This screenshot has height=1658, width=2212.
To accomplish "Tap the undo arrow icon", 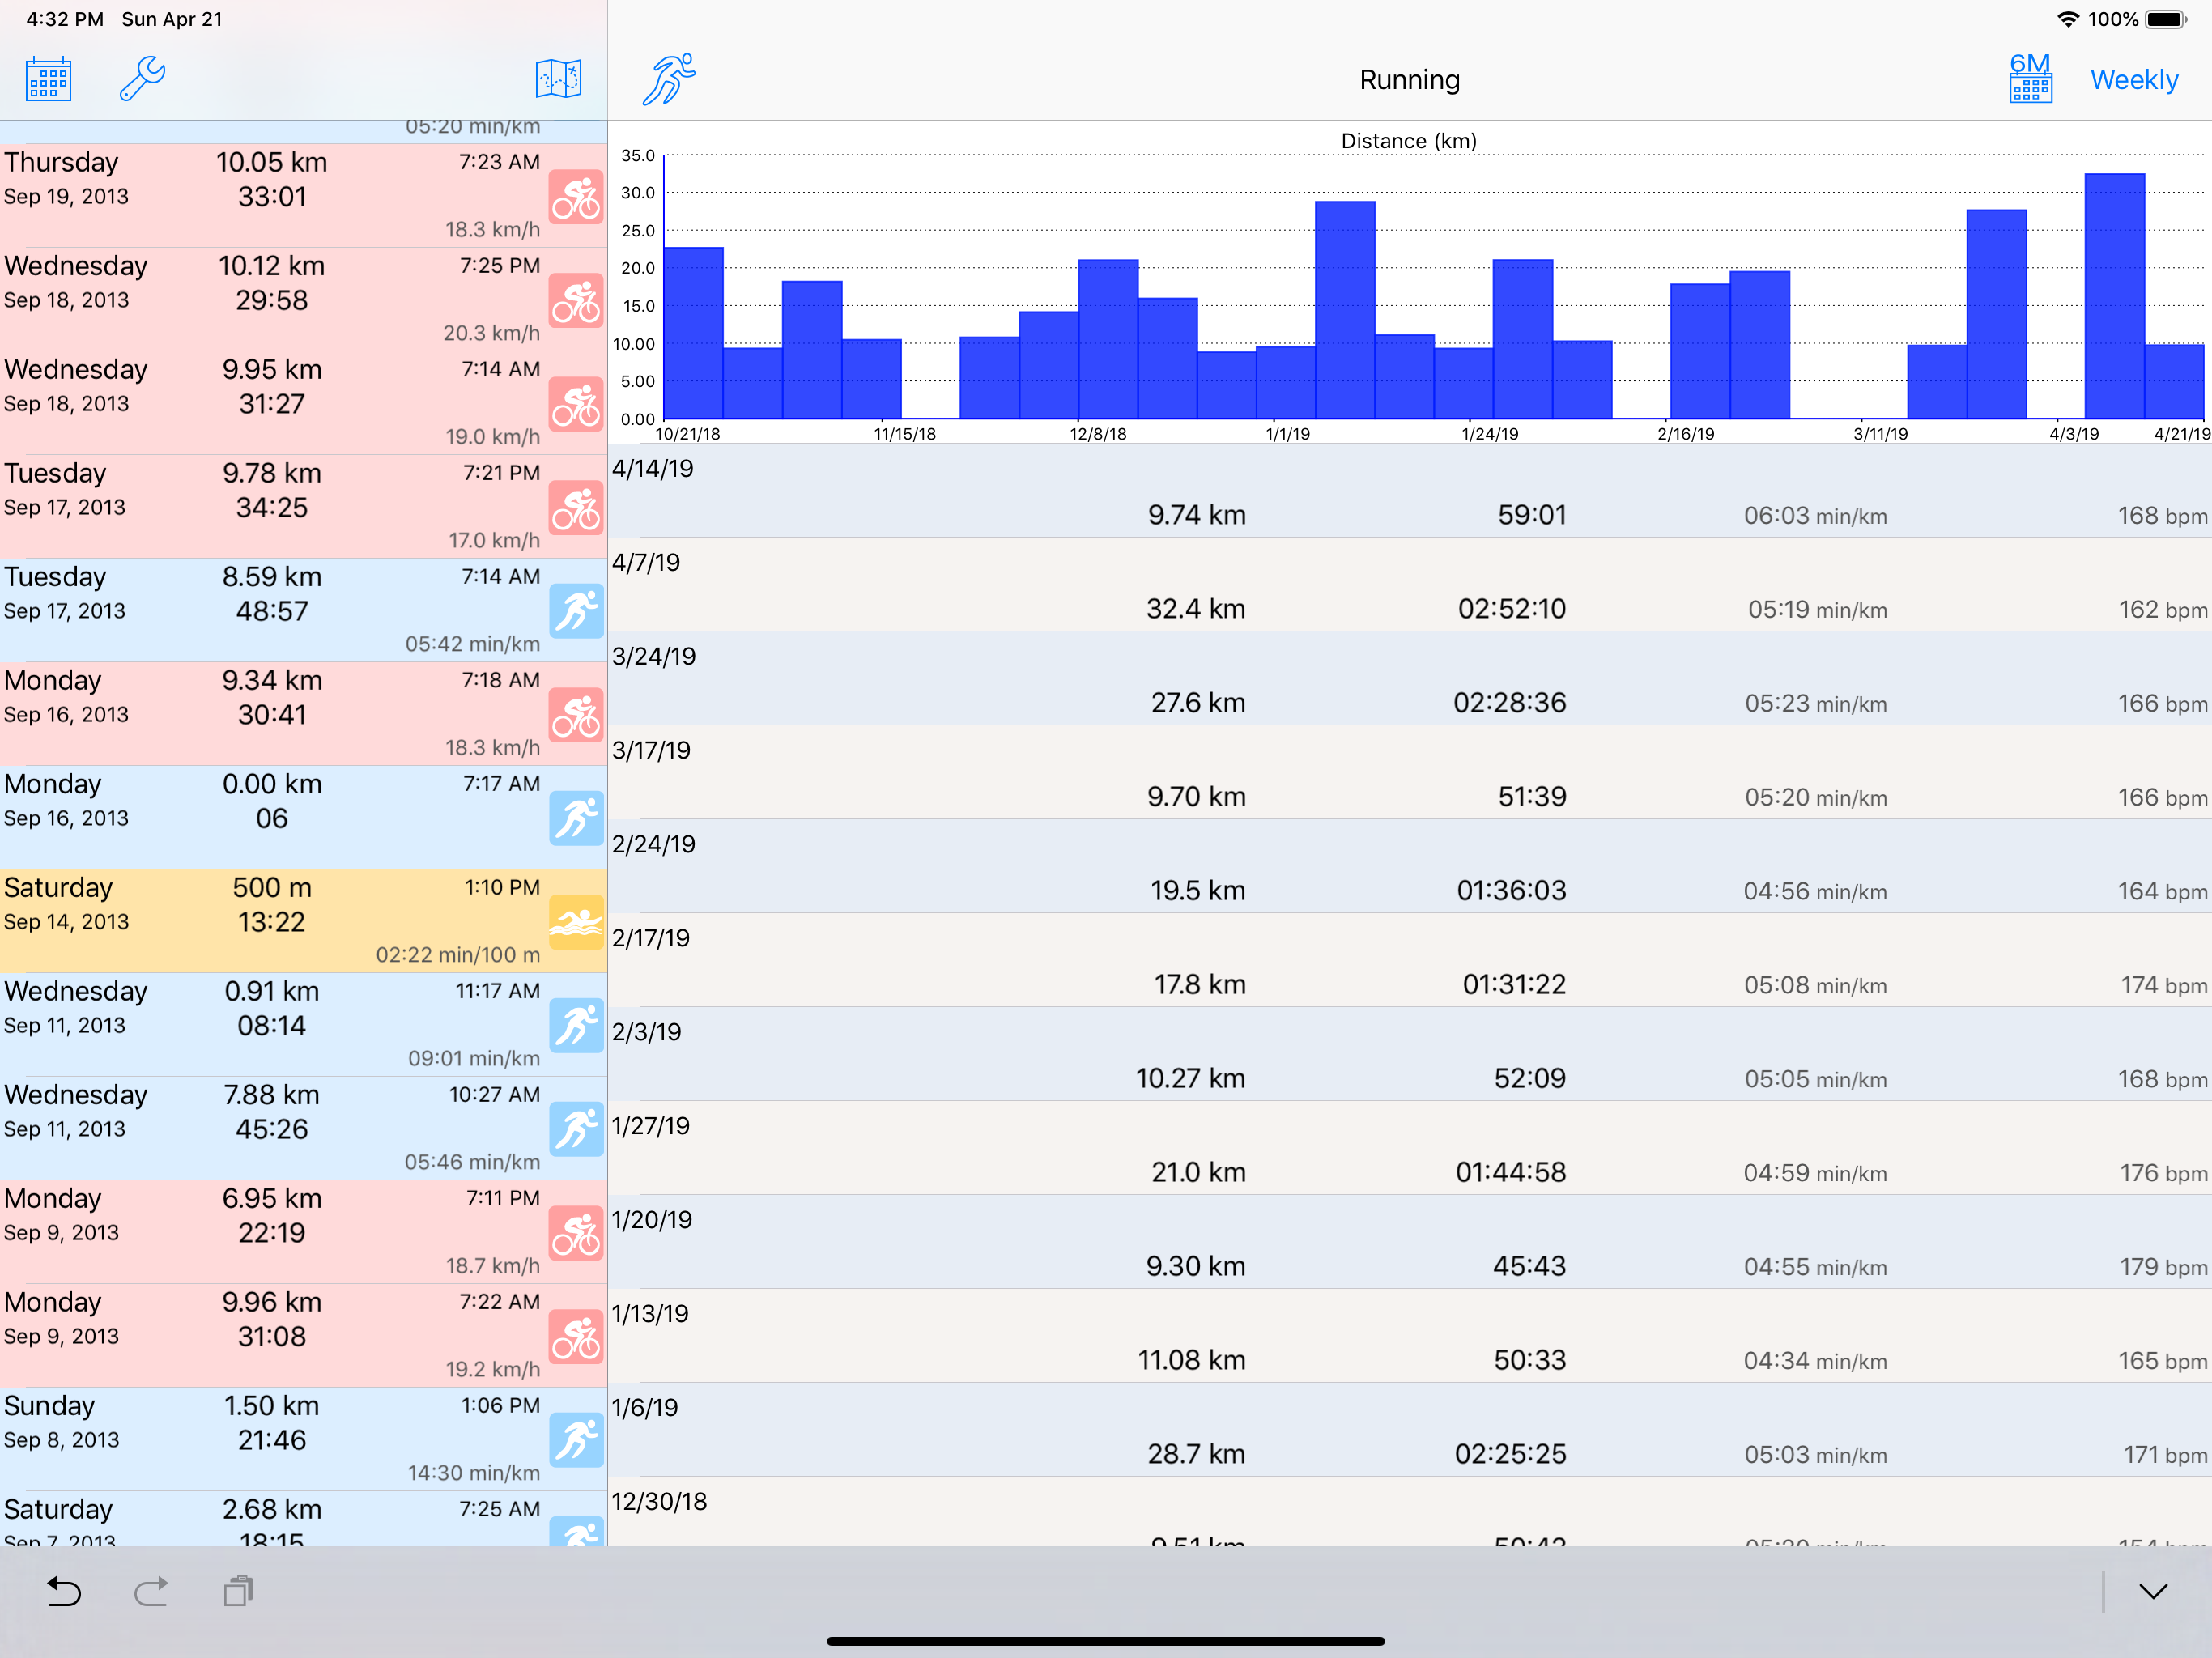I will [65, 1591].
